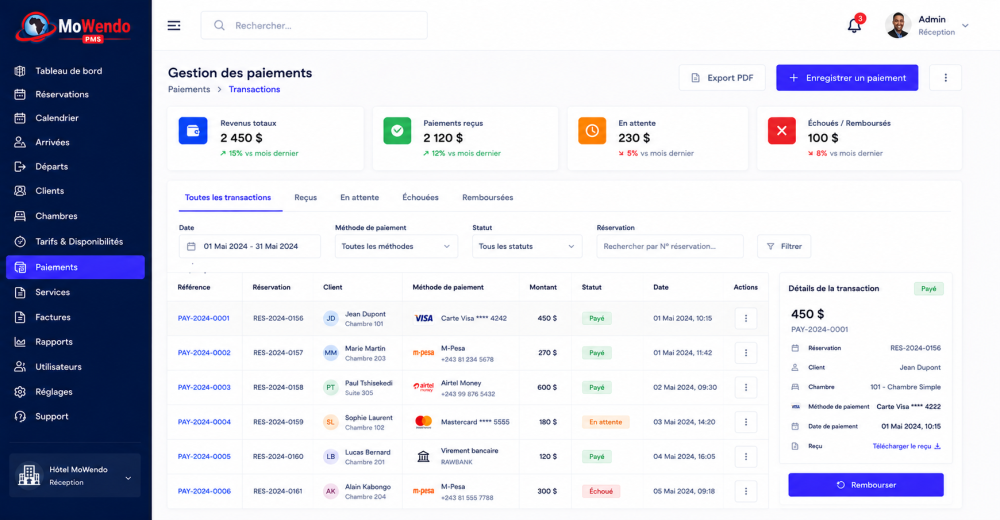The width and height of the screenshot is (1000, 520).
Task: Click the JD avatar for Jean Dupont
Action: (x=330, y=318)
